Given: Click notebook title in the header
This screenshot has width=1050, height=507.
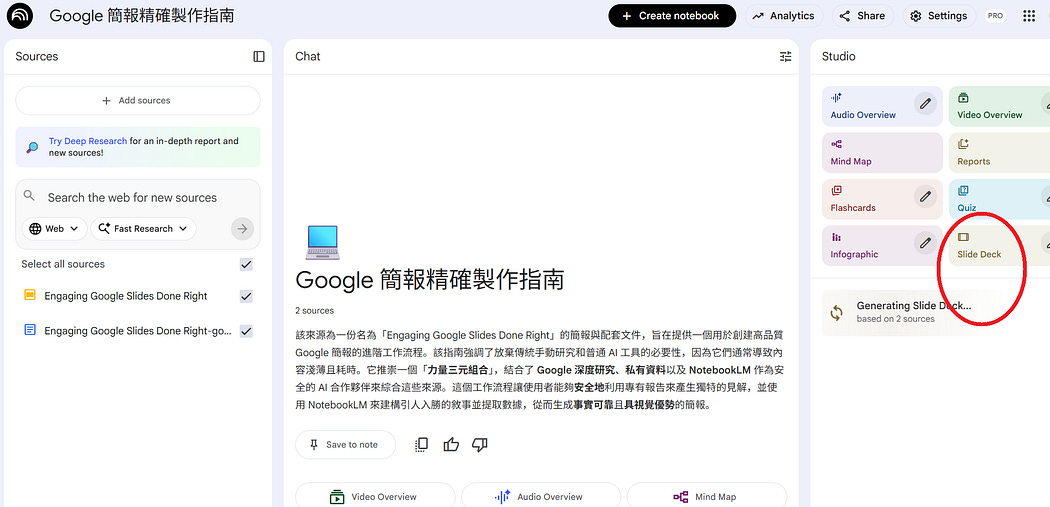Looking at the screenshot, I should coord(142,16).
